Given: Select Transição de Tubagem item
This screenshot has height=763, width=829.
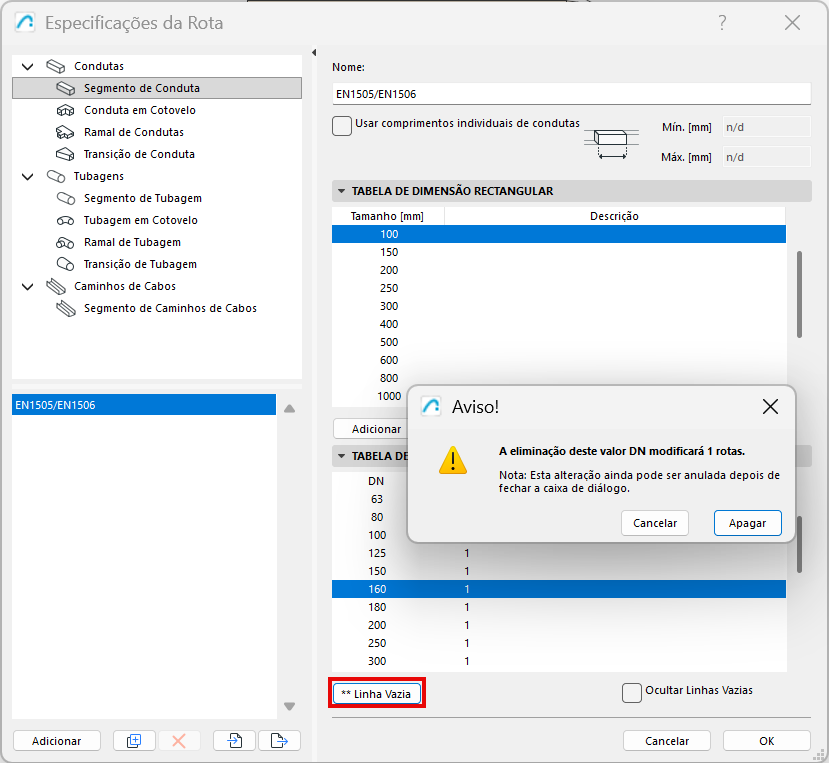Looking at the screenshot, I should 140,264.
